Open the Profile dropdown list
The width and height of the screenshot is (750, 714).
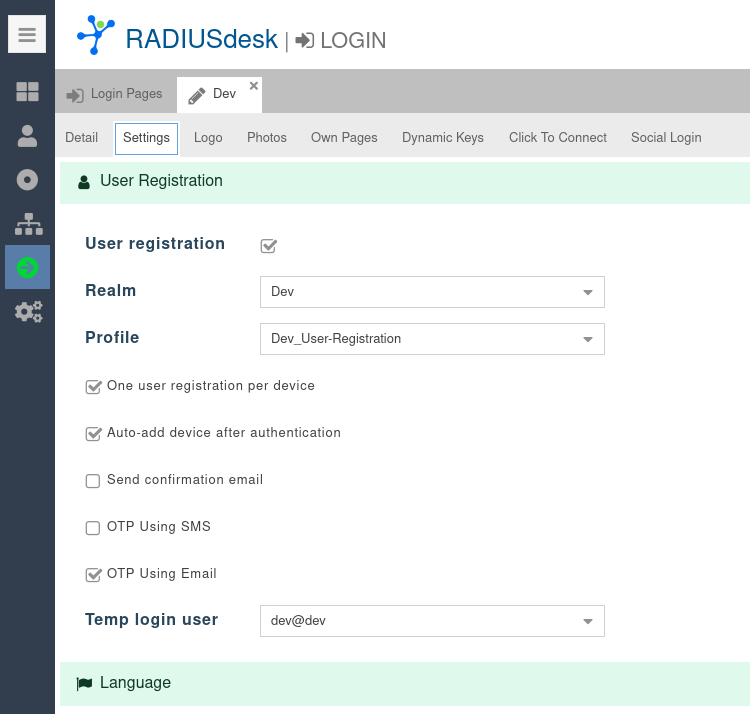coord(587,339)
